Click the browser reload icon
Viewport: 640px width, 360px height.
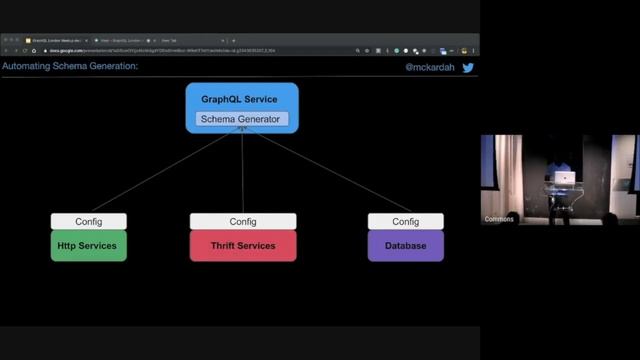[x=25, y=51]
